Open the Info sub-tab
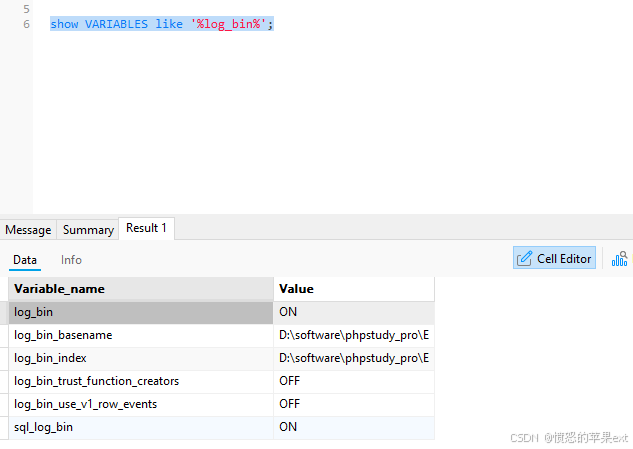This screenshot has height=449, width=633. click(x=71, y=260)
